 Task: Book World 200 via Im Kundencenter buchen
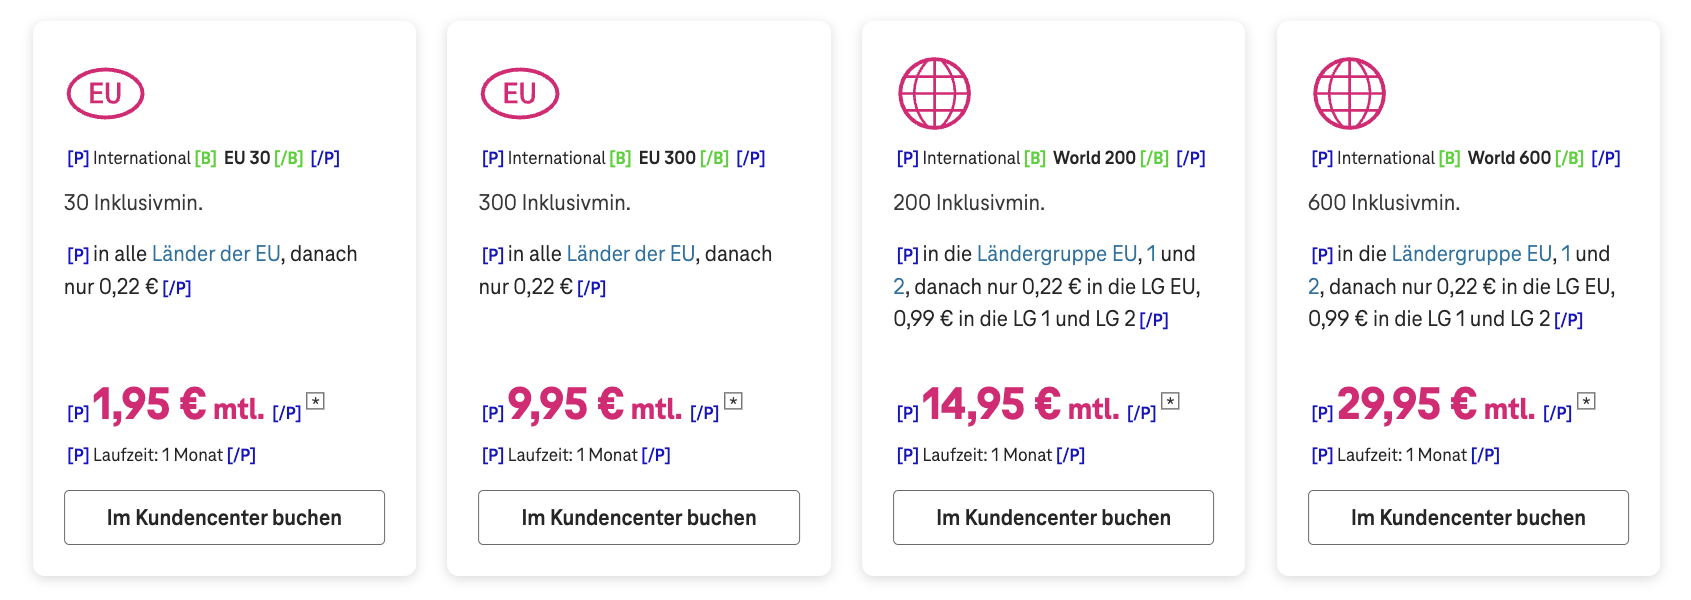tap(1053, 517)
